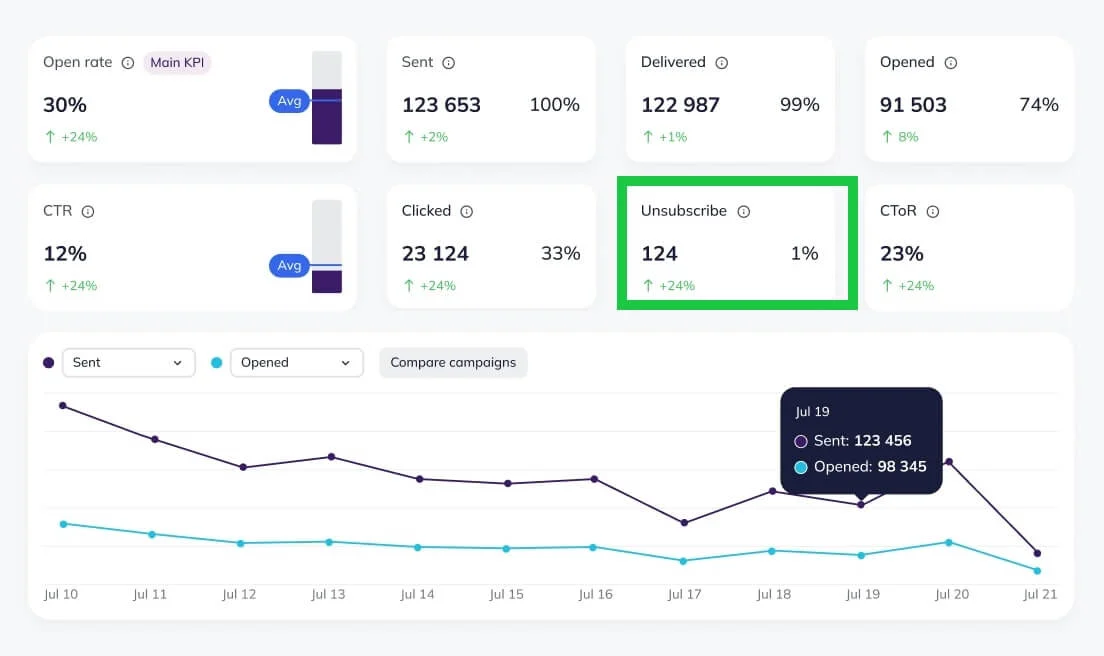The width and height of the screenshot is (1104, 656).
Task: Click the Unsubscribe count 124
Action: 659,253
